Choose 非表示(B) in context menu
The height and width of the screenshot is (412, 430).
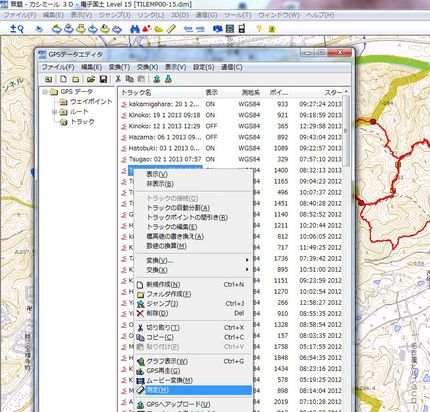pos(193,184)
